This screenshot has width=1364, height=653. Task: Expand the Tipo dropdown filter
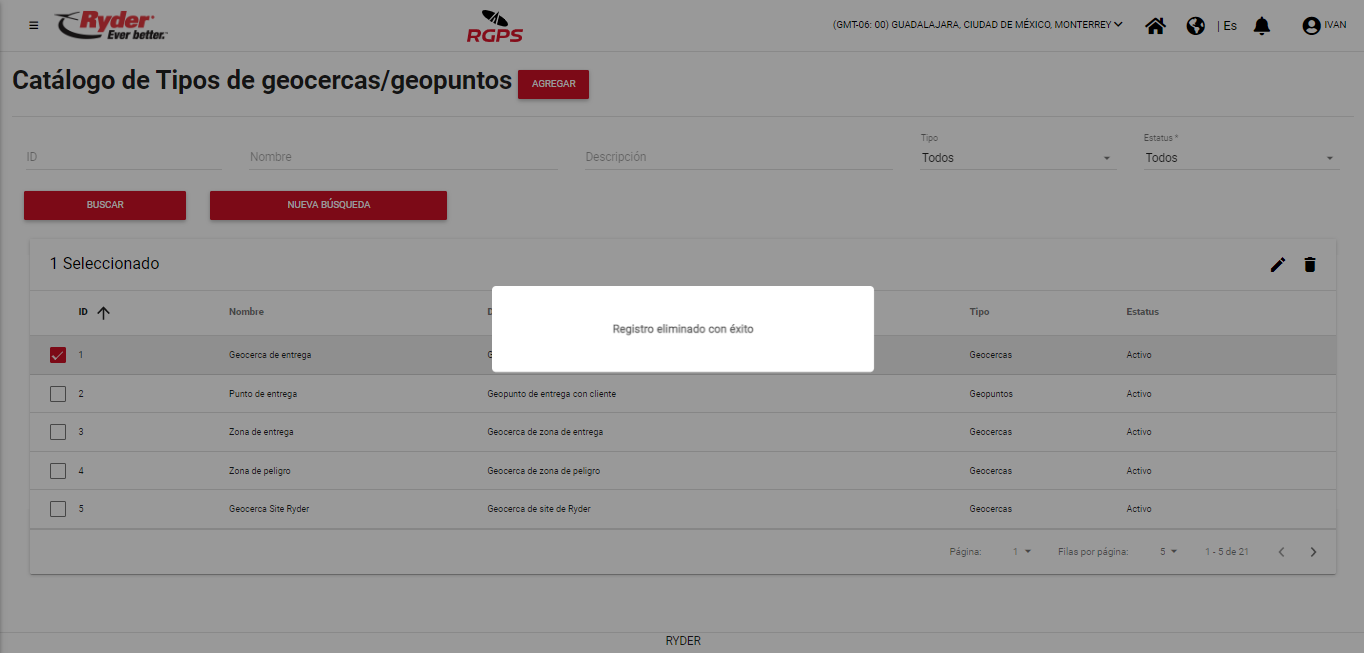(x=1017, y=158)
